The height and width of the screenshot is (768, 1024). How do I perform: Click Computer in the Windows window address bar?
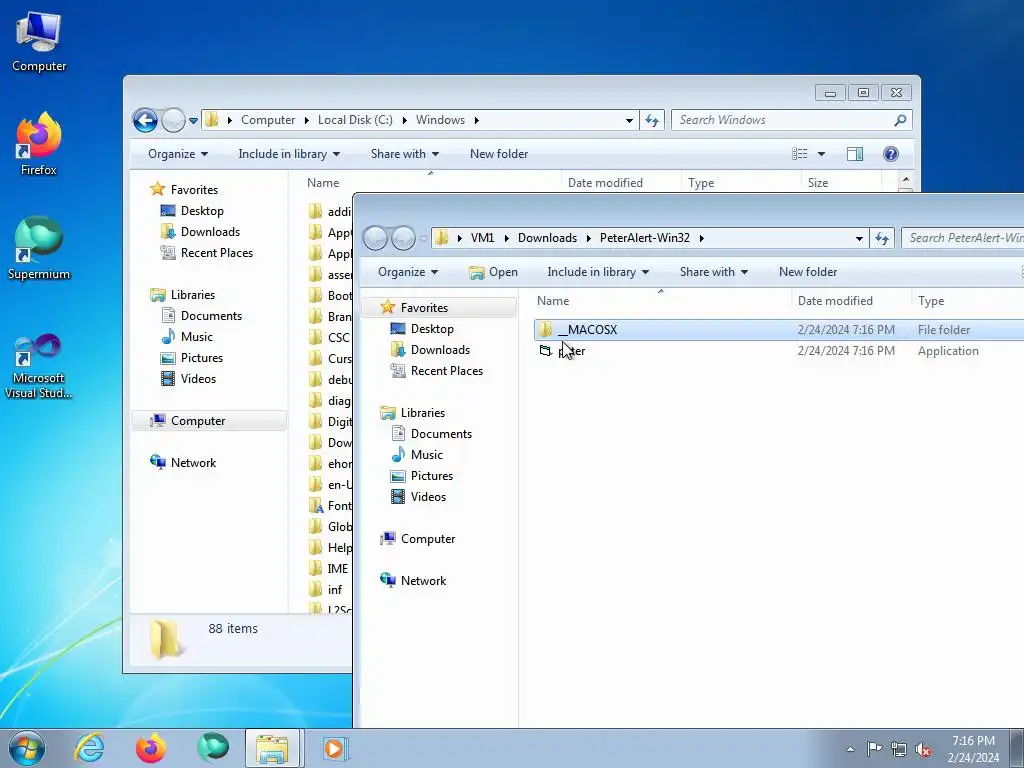268,120
